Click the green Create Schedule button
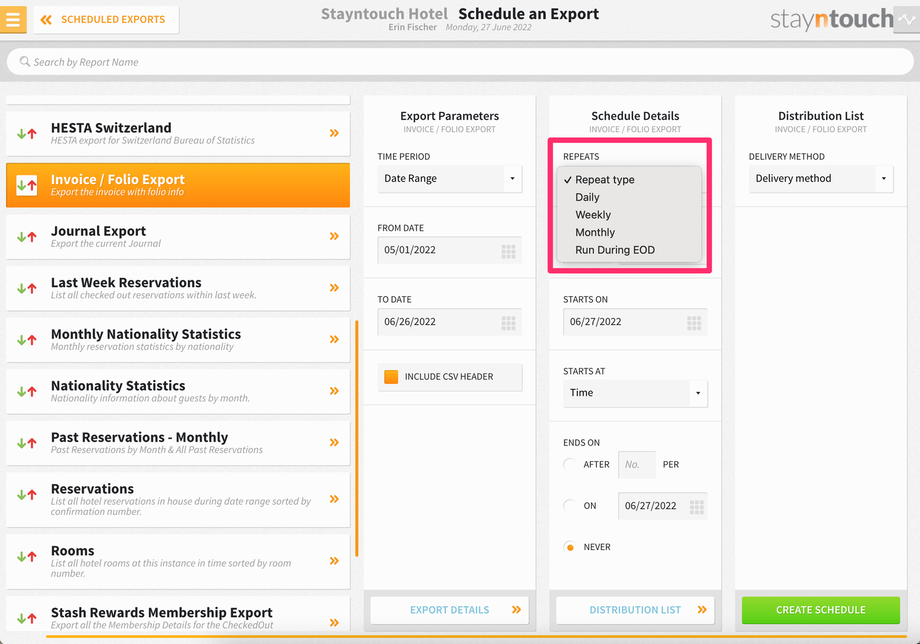 pyautogui.click(x=821, y=610)
